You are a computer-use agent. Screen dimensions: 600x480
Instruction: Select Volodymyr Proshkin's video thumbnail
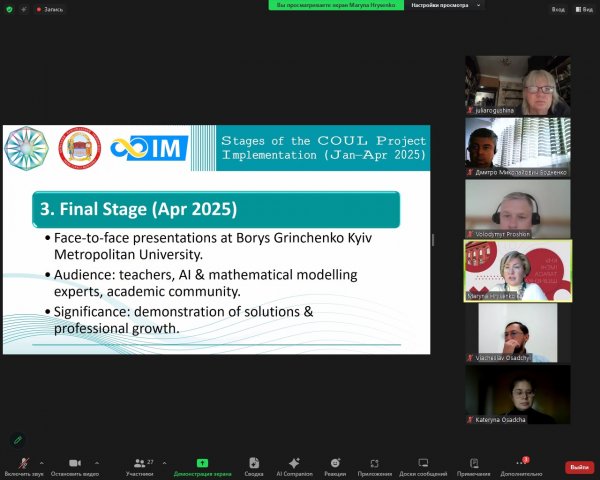(517, 210)
